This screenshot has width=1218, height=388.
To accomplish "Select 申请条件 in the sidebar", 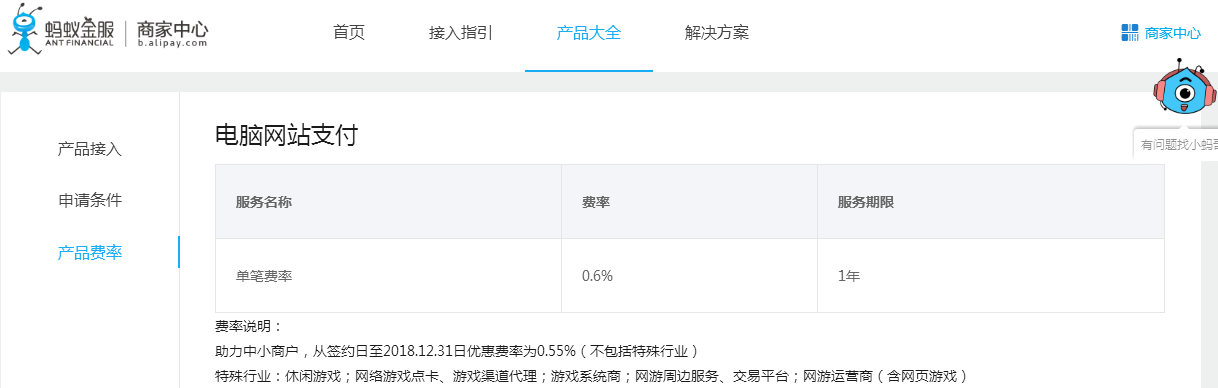I will click(x=90, y=200).
